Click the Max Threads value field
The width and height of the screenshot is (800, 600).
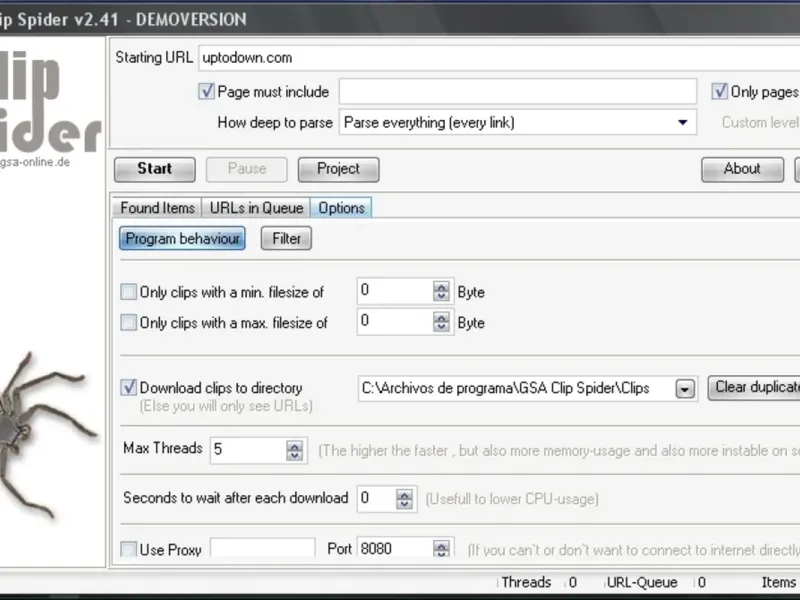coord(248,450)
